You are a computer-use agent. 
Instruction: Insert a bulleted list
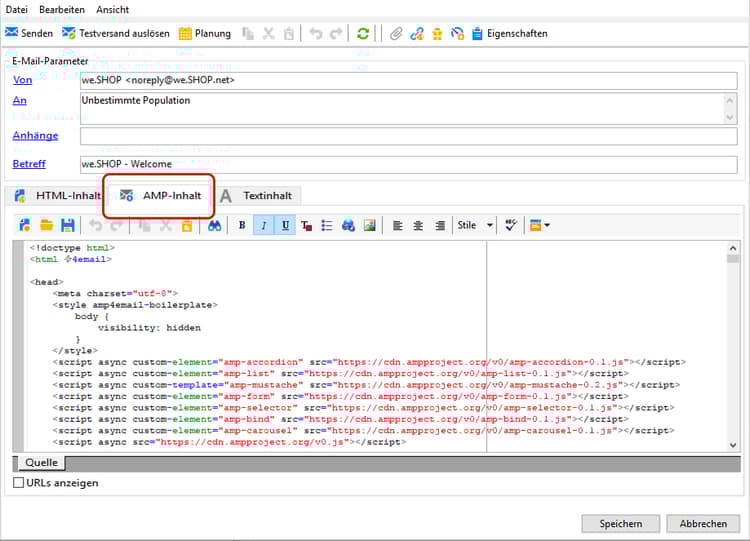pyautogui.click(x=327, y=225)
